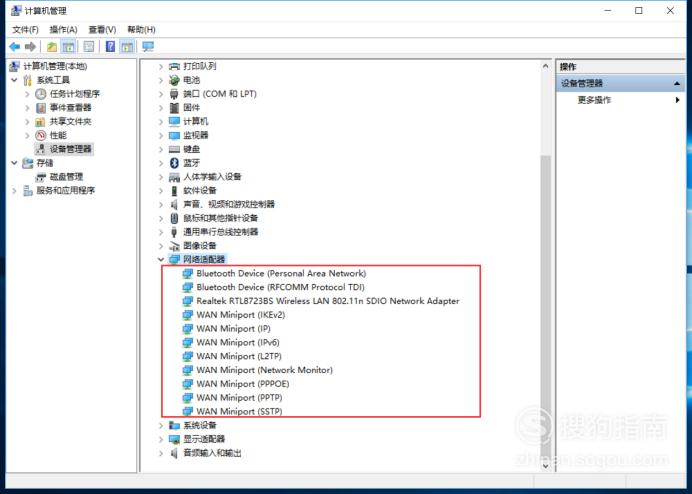
Task: Select WAN Miniport (IKEv2)
Action: pos(241,315)
